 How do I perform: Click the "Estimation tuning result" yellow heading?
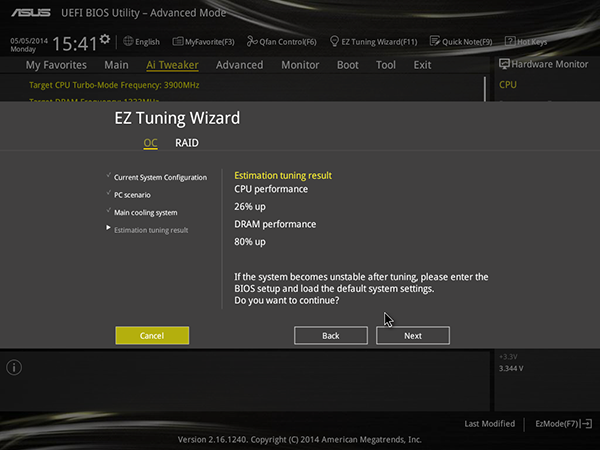tap(283, 176)
